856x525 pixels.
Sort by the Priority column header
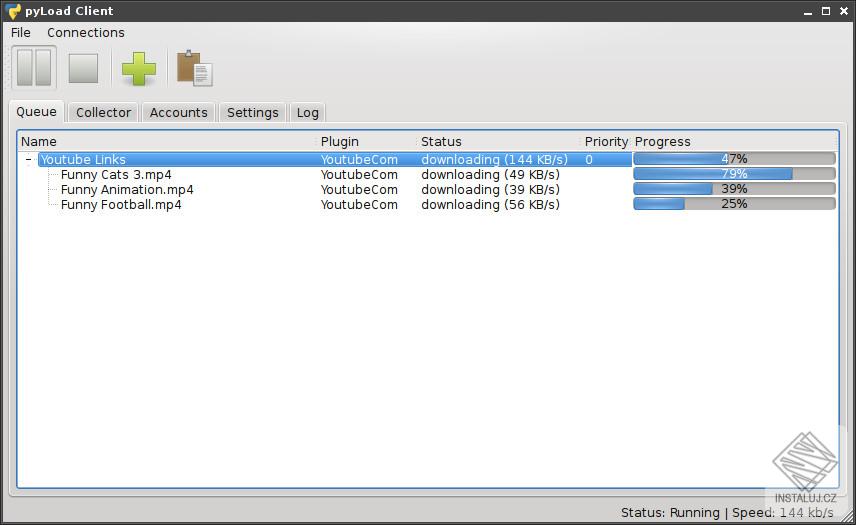[x=606, y=141]
